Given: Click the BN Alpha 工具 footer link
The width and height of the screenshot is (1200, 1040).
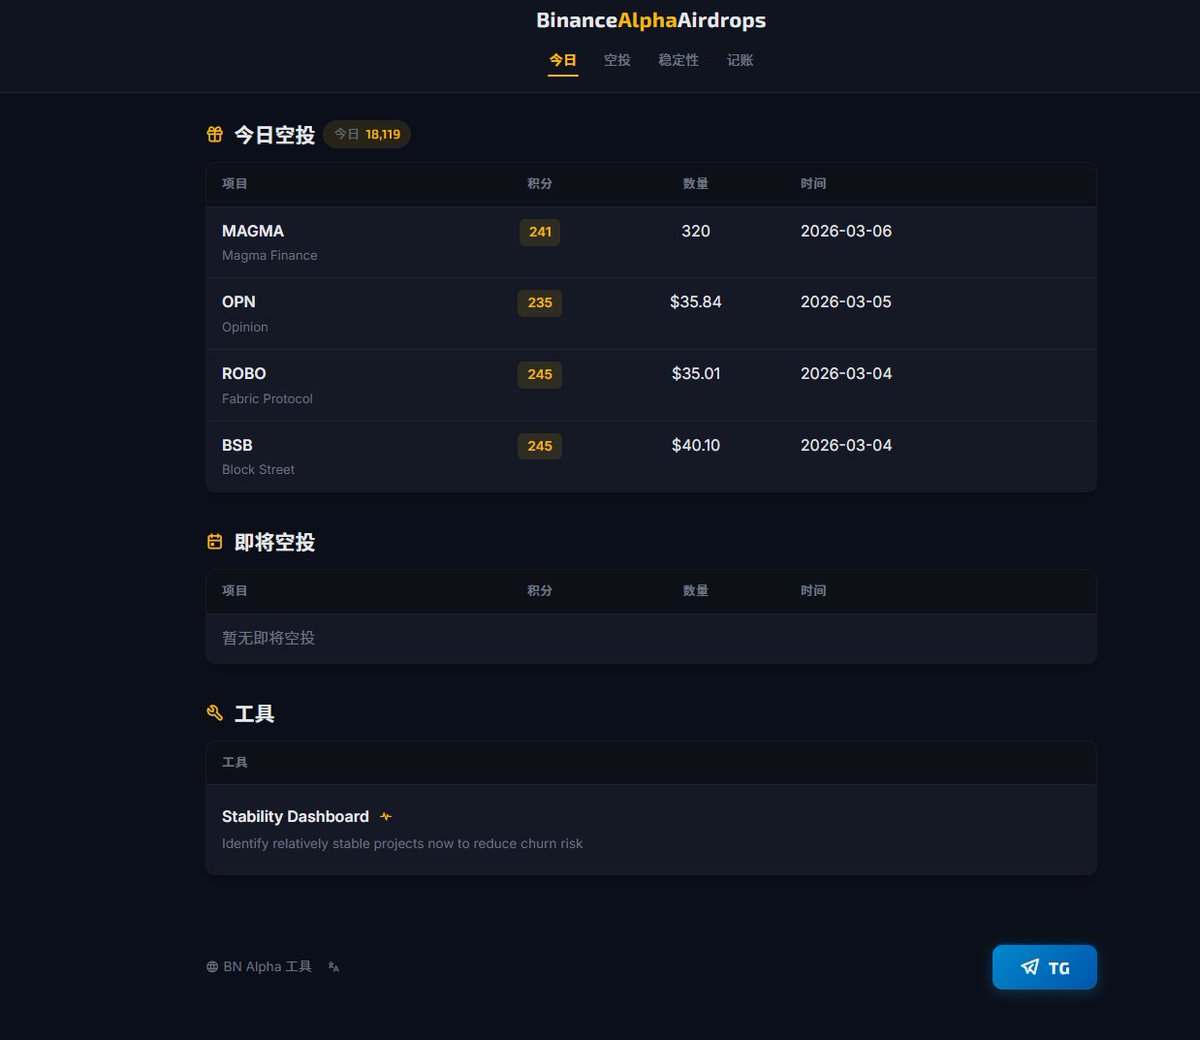Looking at the screenshot, I should [267, 967].
